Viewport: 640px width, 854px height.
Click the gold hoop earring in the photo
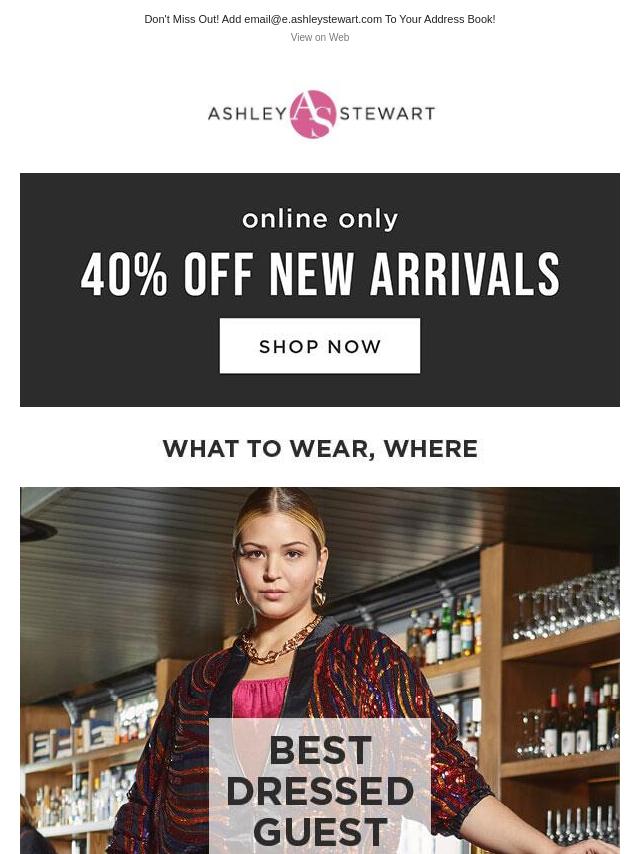point(320,592)
